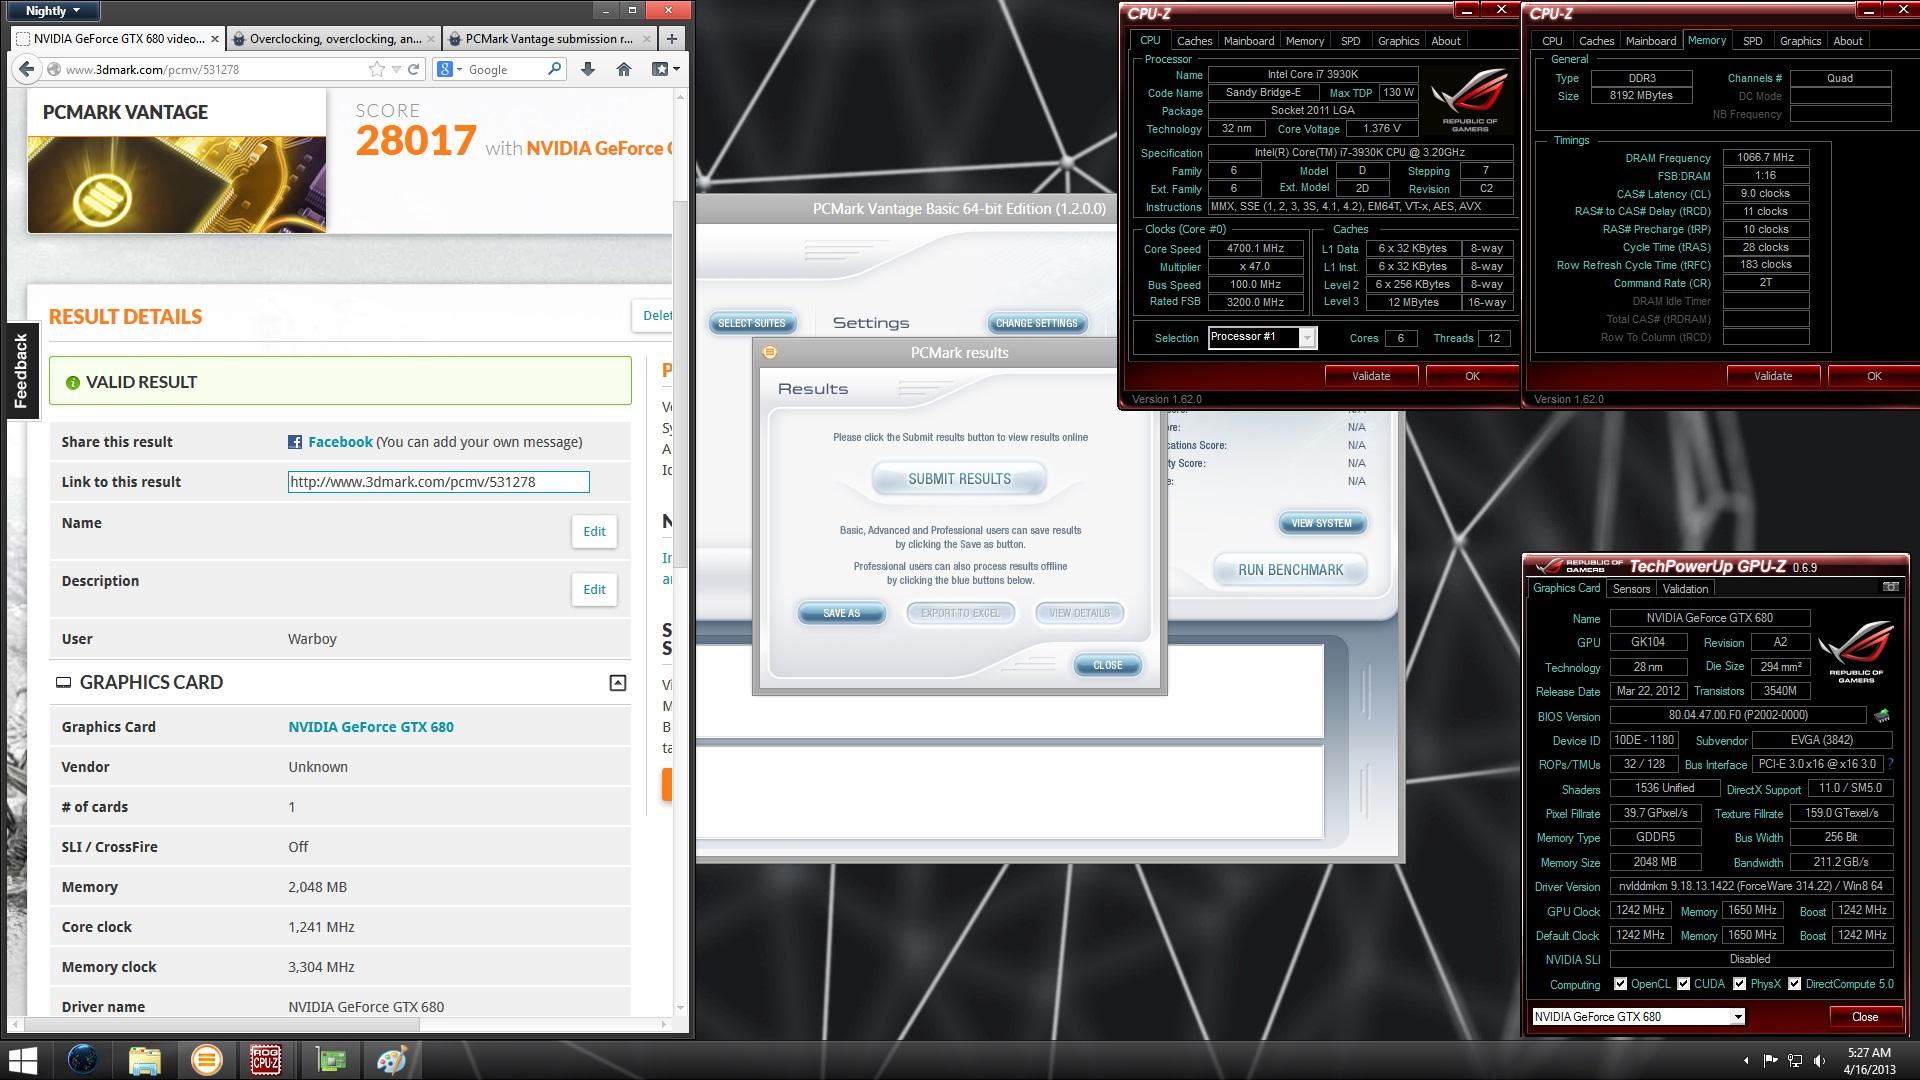
Task: Reload the 3dmark page
Action: tap(414, 69)
